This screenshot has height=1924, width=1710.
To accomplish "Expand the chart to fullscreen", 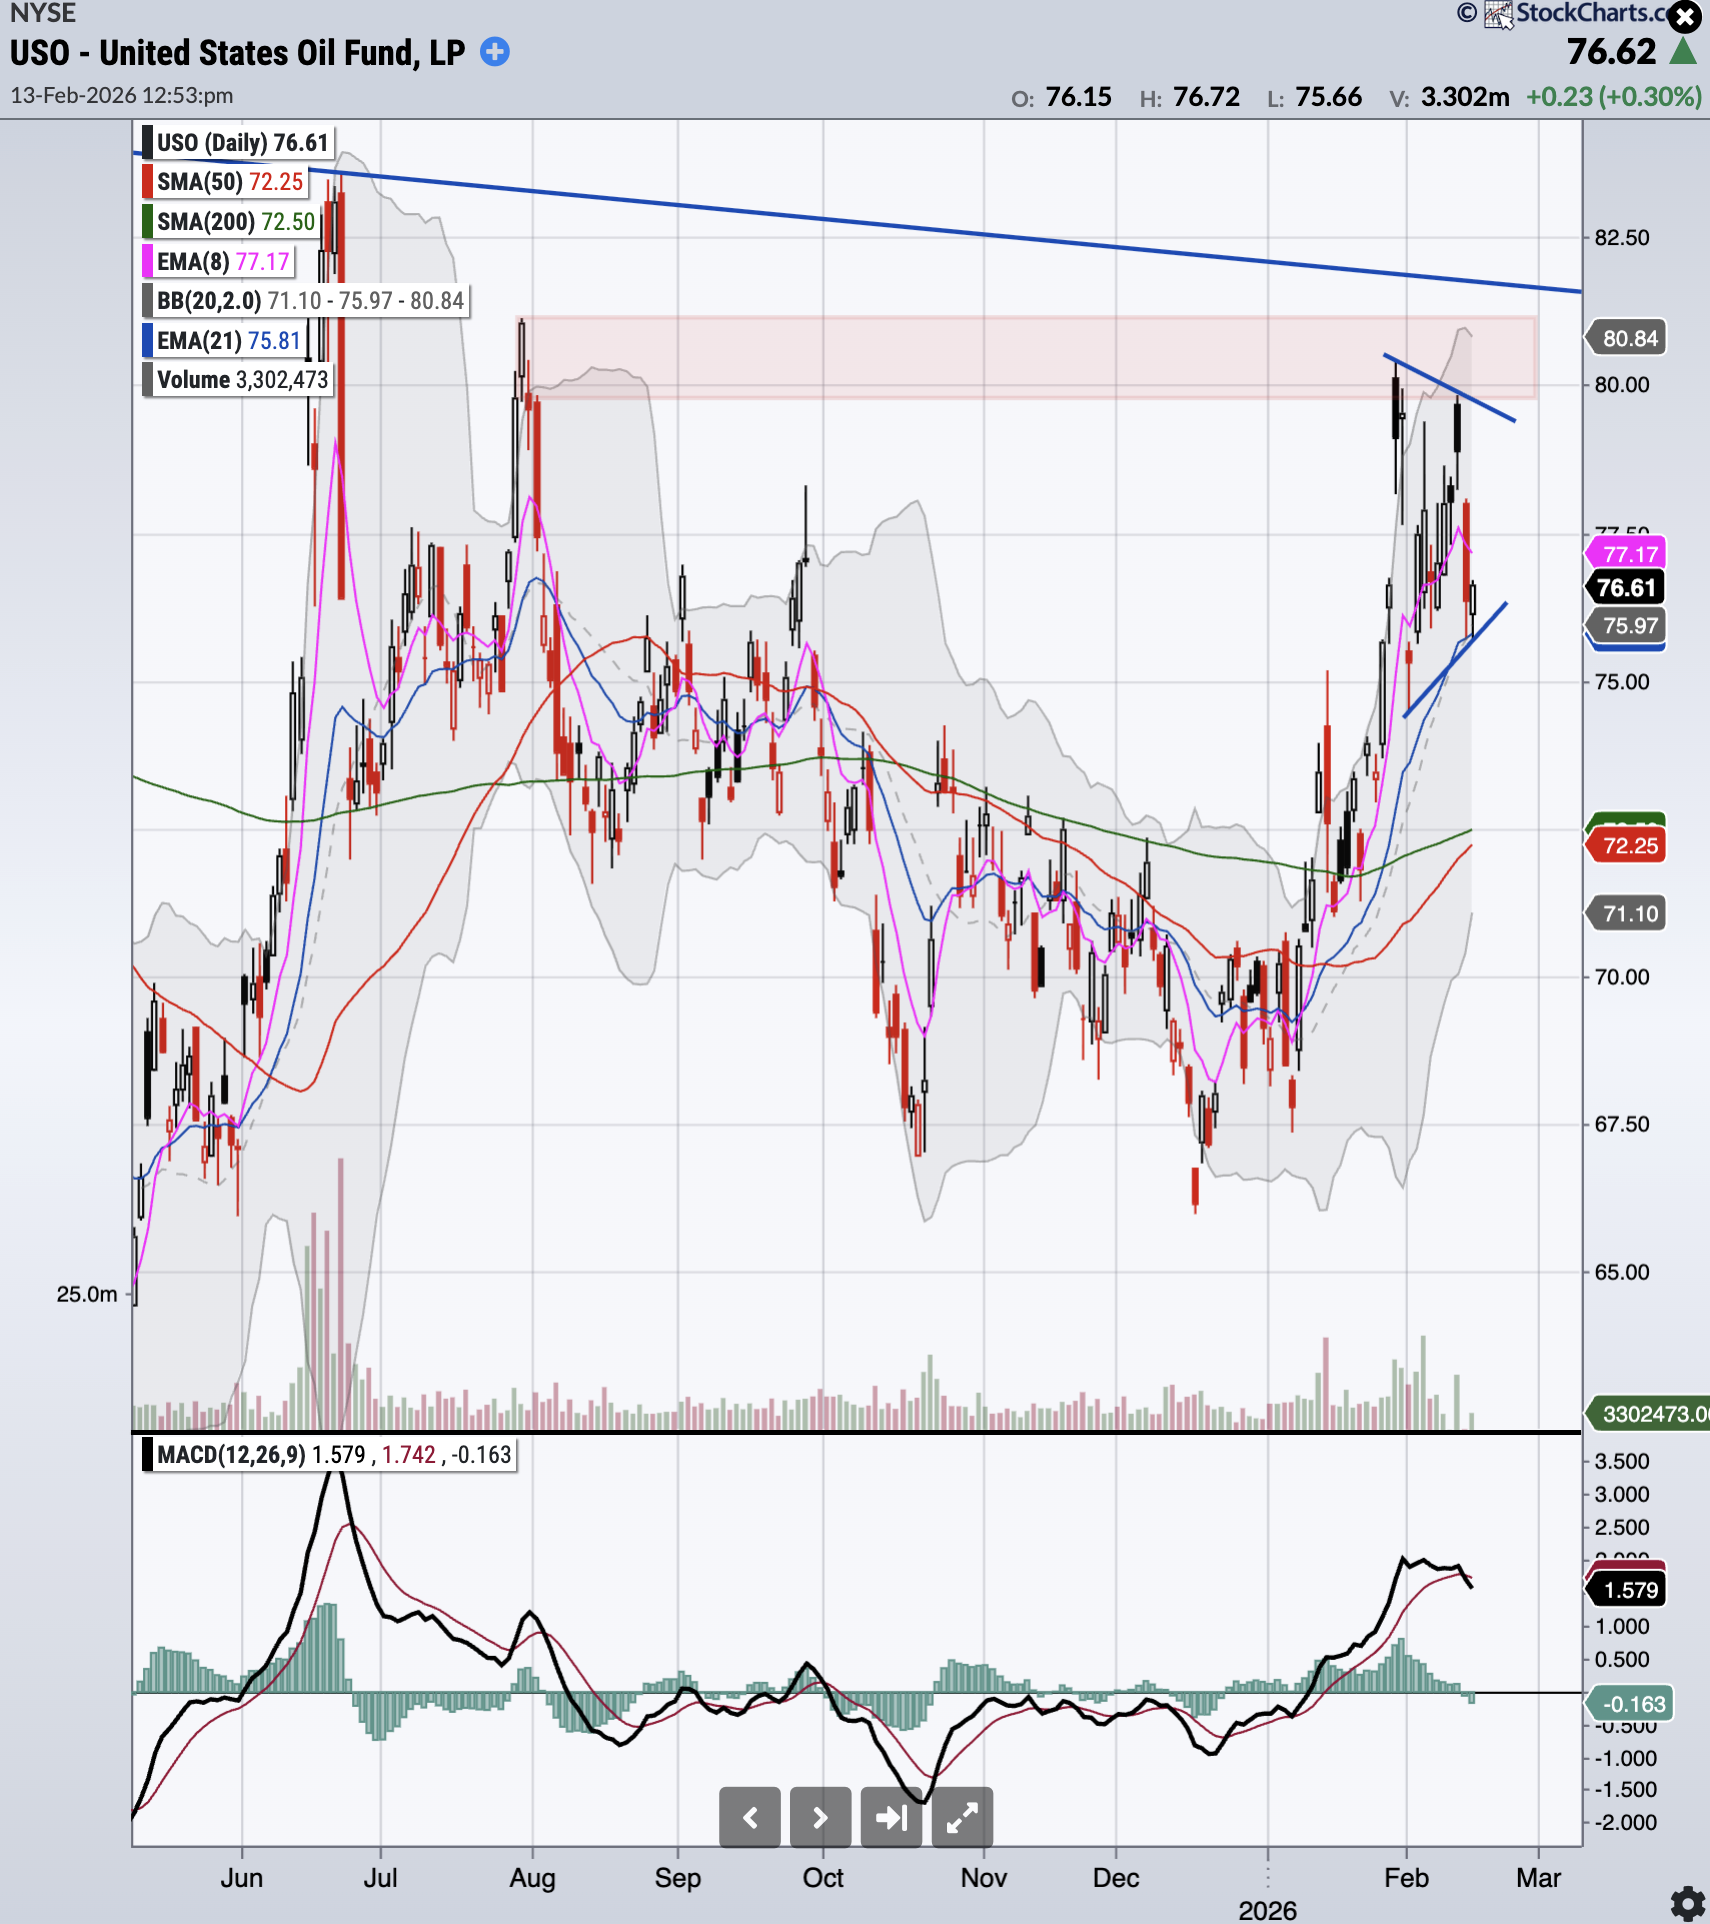I will click(x=962, y=1817).
